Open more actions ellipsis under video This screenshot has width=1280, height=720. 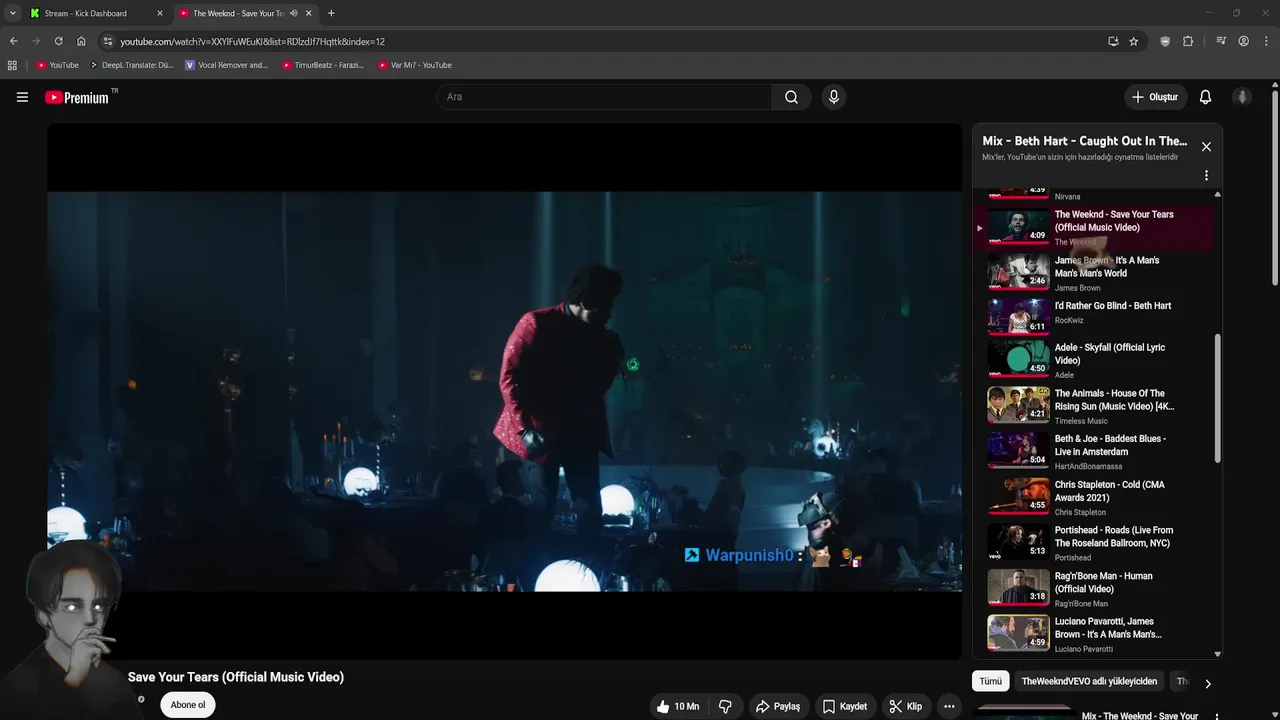pyautogui.click(x=949, y=706)
